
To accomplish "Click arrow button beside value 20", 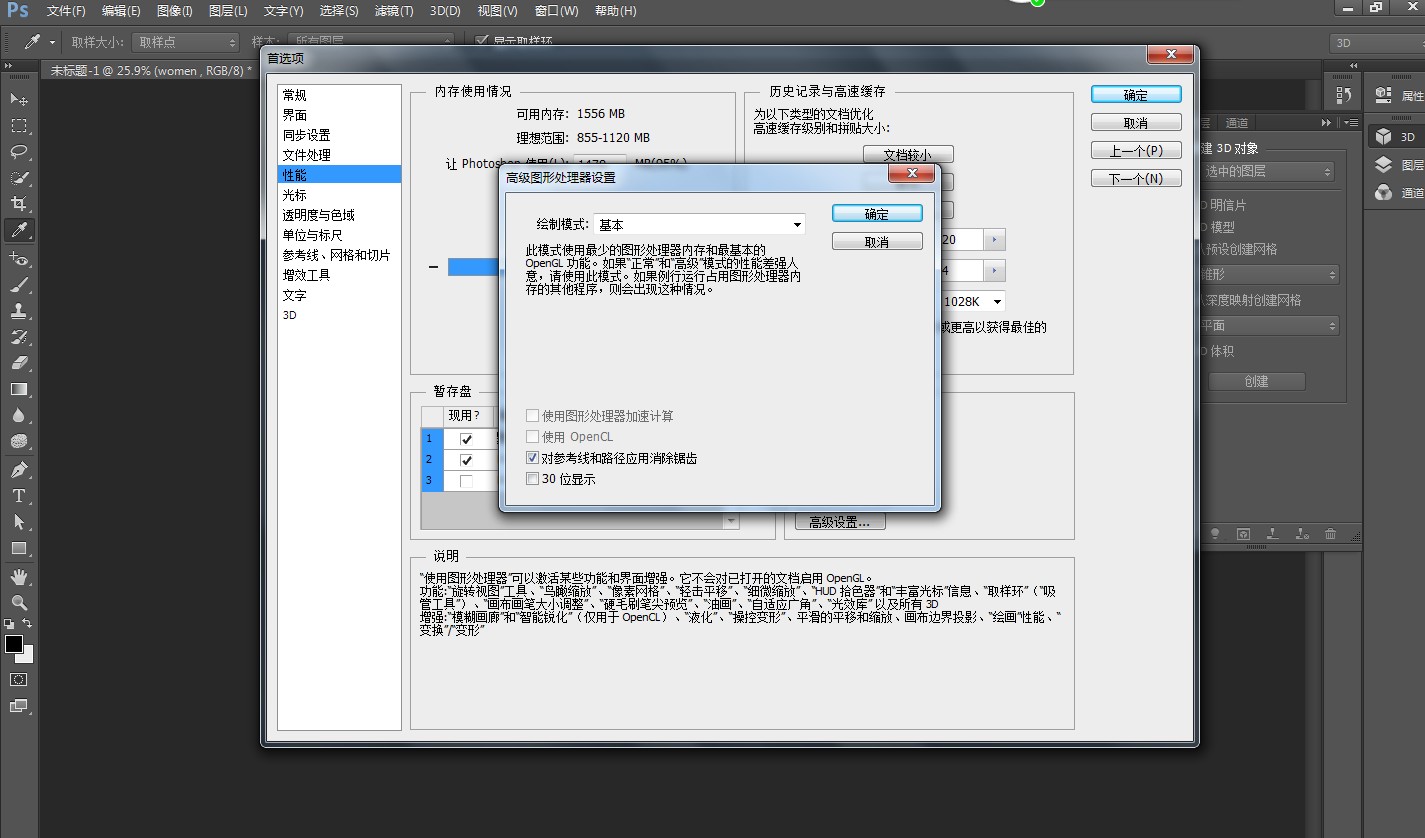I will (995, 240).
